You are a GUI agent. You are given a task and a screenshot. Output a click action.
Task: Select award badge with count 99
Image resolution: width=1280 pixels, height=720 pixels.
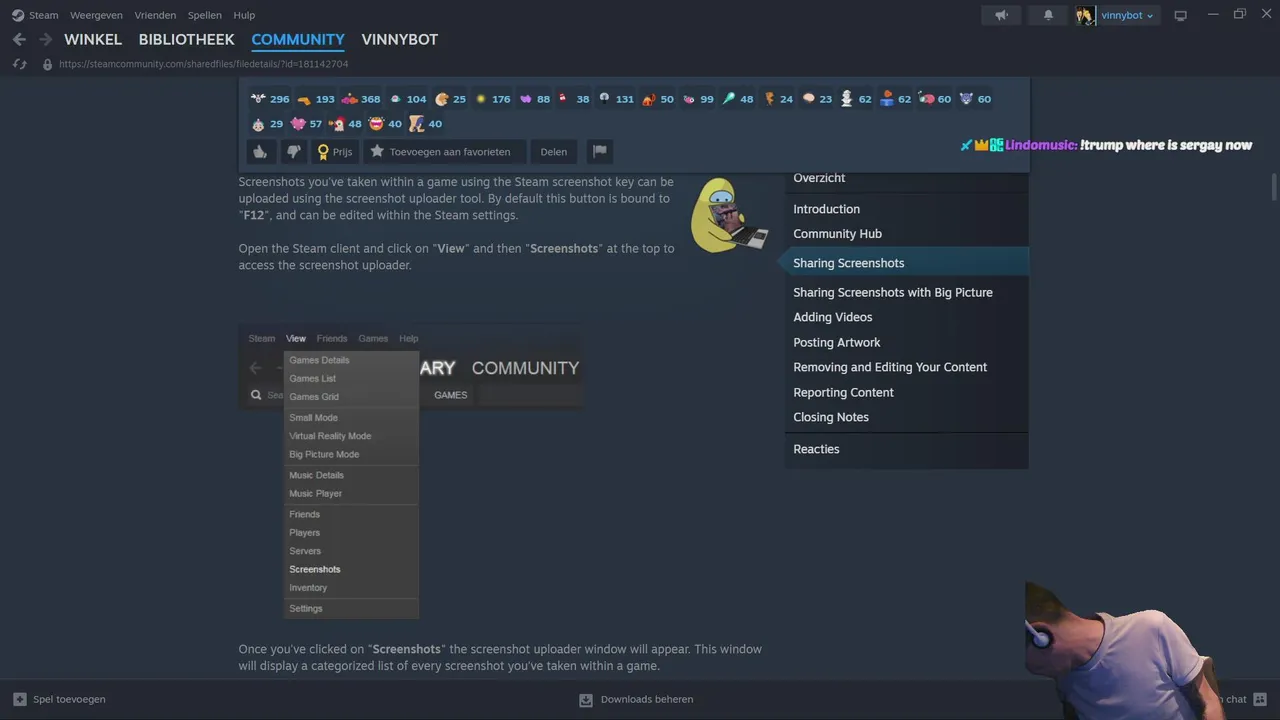(698, 99)
